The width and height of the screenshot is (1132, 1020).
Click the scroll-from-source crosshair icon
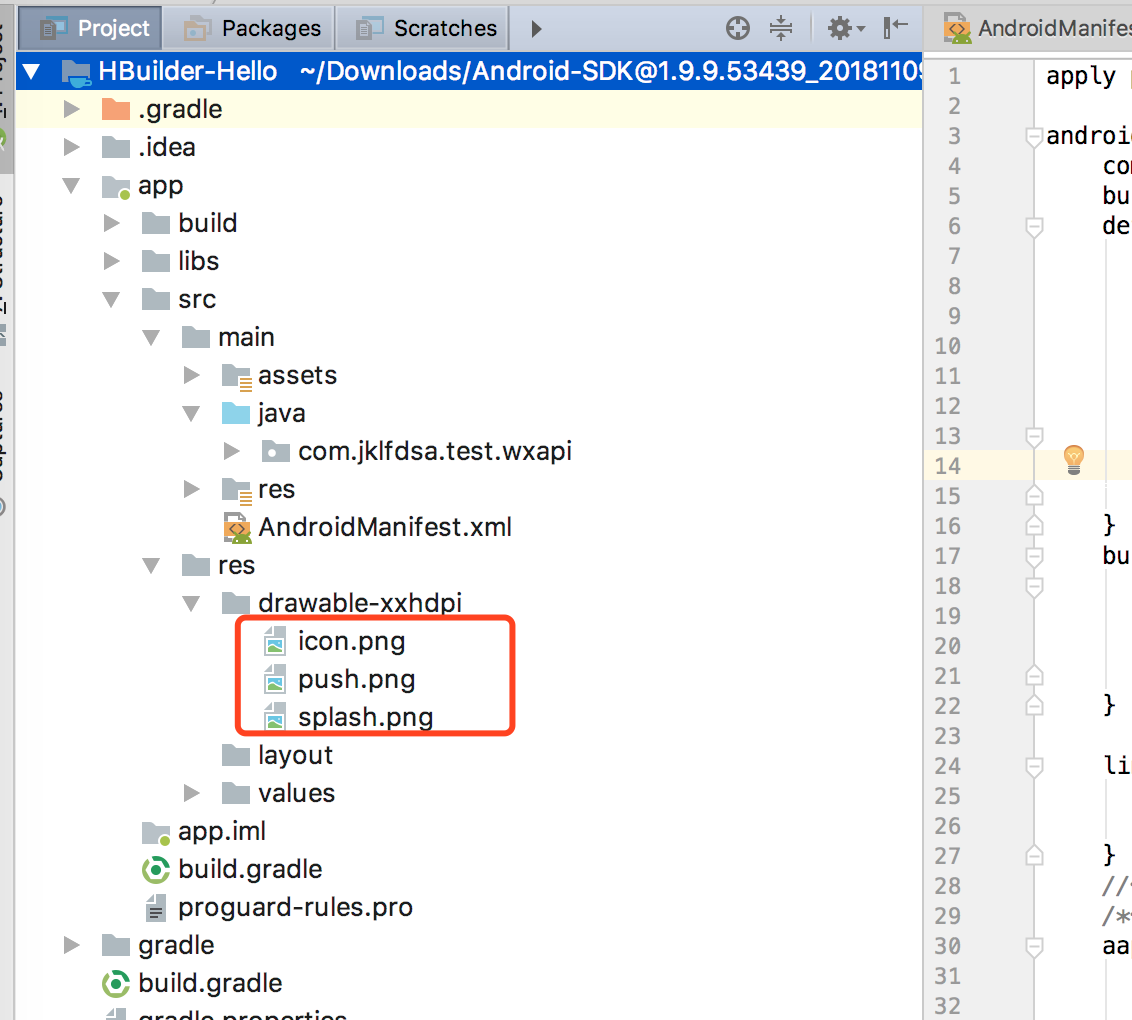click(738, 28)
